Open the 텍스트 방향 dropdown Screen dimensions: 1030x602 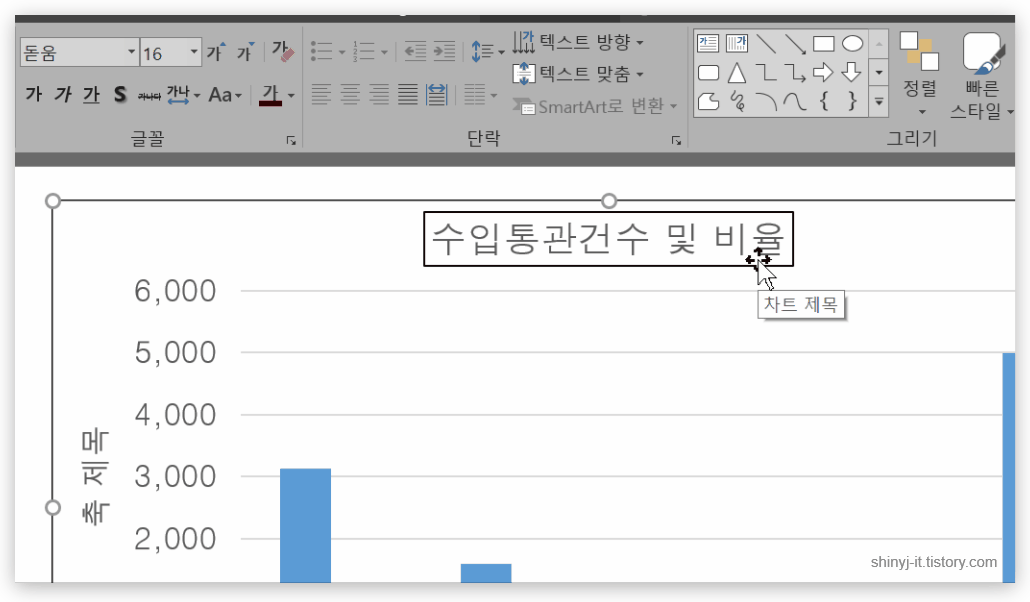pos(578,42)
